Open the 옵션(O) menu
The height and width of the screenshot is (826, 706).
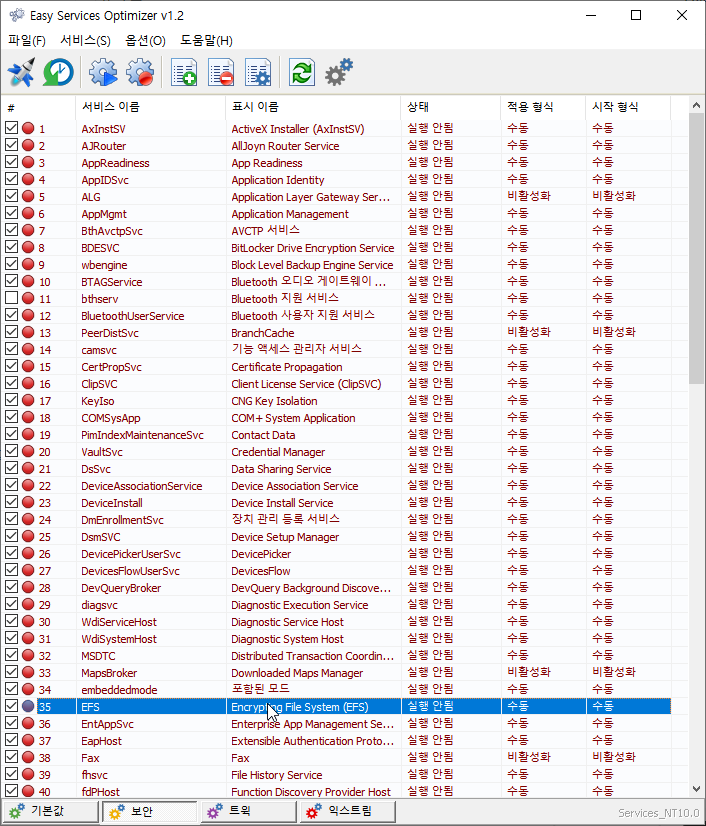(145, 41)
